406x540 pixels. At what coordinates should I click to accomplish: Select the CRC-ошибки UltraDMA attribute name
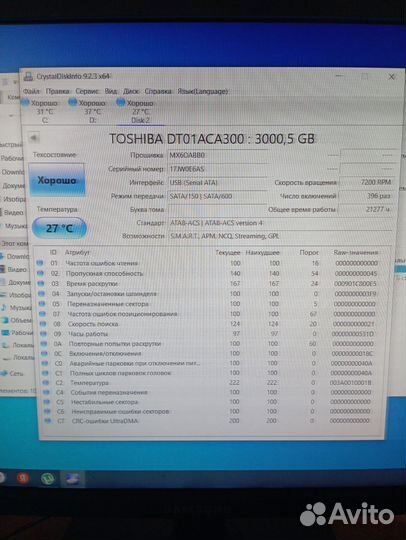click(105, 421)
